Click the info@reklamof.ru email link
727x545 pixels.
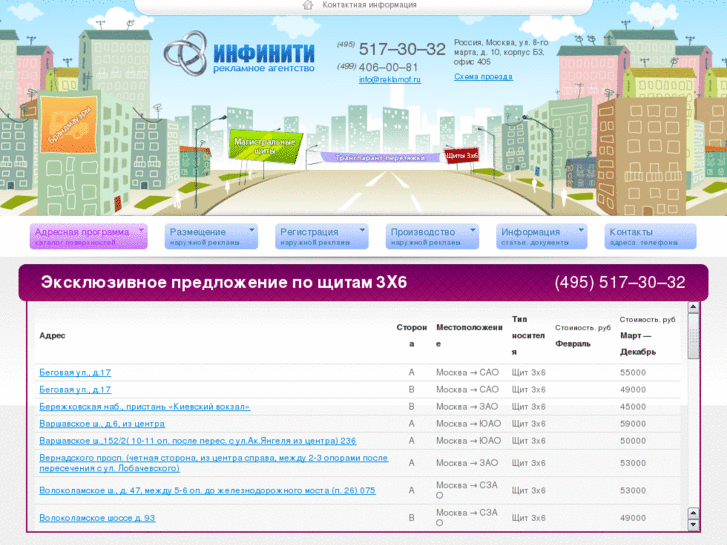[x=390, y=79]
